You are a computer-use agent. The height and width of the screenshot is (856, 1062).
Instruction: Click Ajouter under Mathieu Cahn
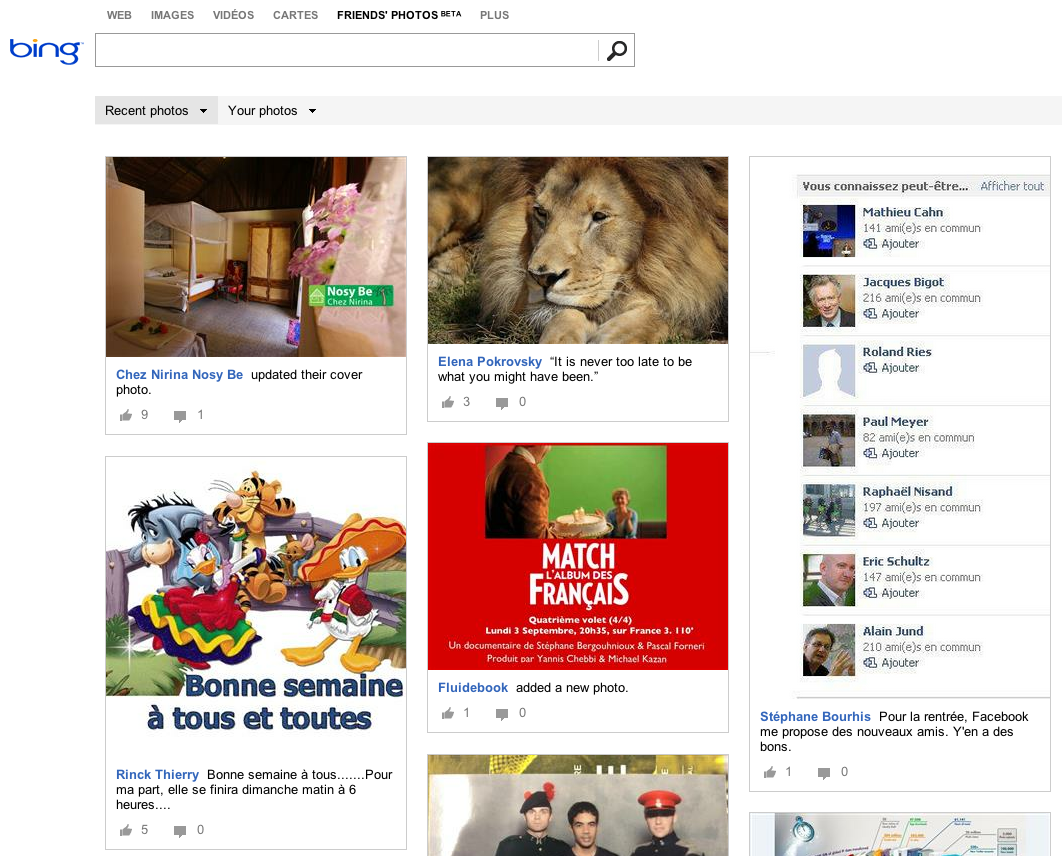[x=900, y=244]
